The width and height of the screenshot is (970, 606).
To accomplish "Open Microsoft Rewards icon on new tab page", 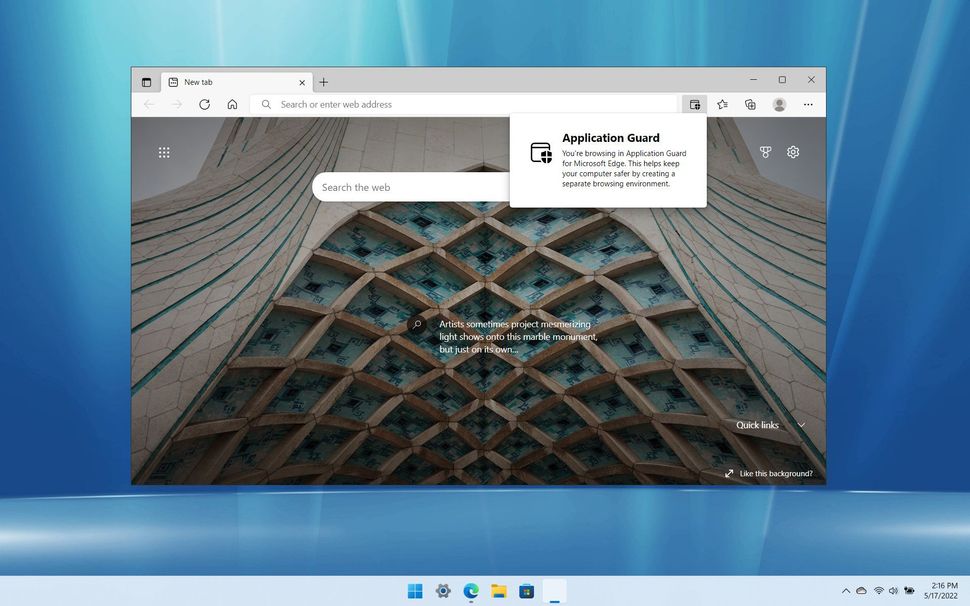I will [765, 152].
